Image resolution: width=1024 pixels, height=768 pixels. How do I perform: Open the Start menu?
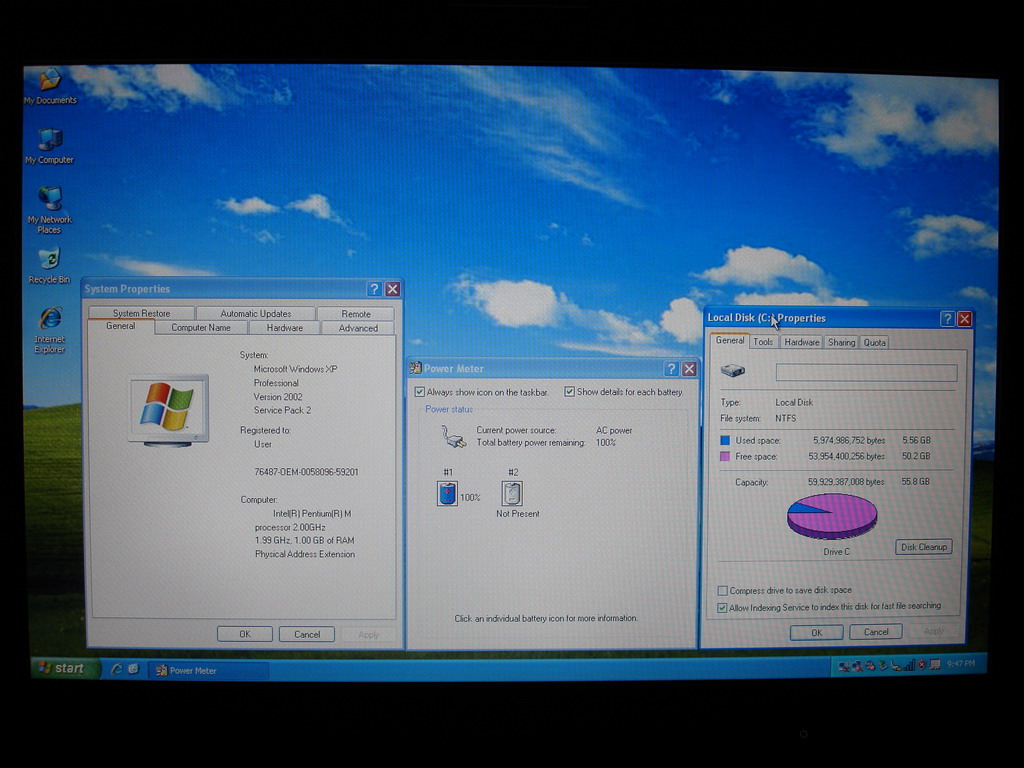point(65,668)
